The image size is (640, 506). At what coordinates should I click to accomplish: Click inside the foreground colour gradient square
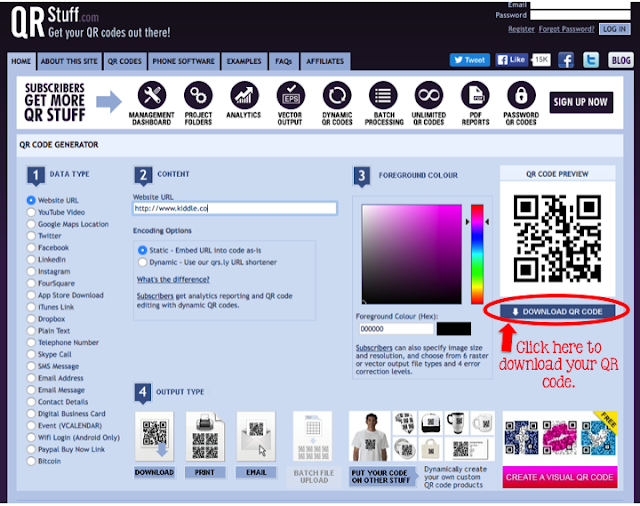(x=411, y=254)
